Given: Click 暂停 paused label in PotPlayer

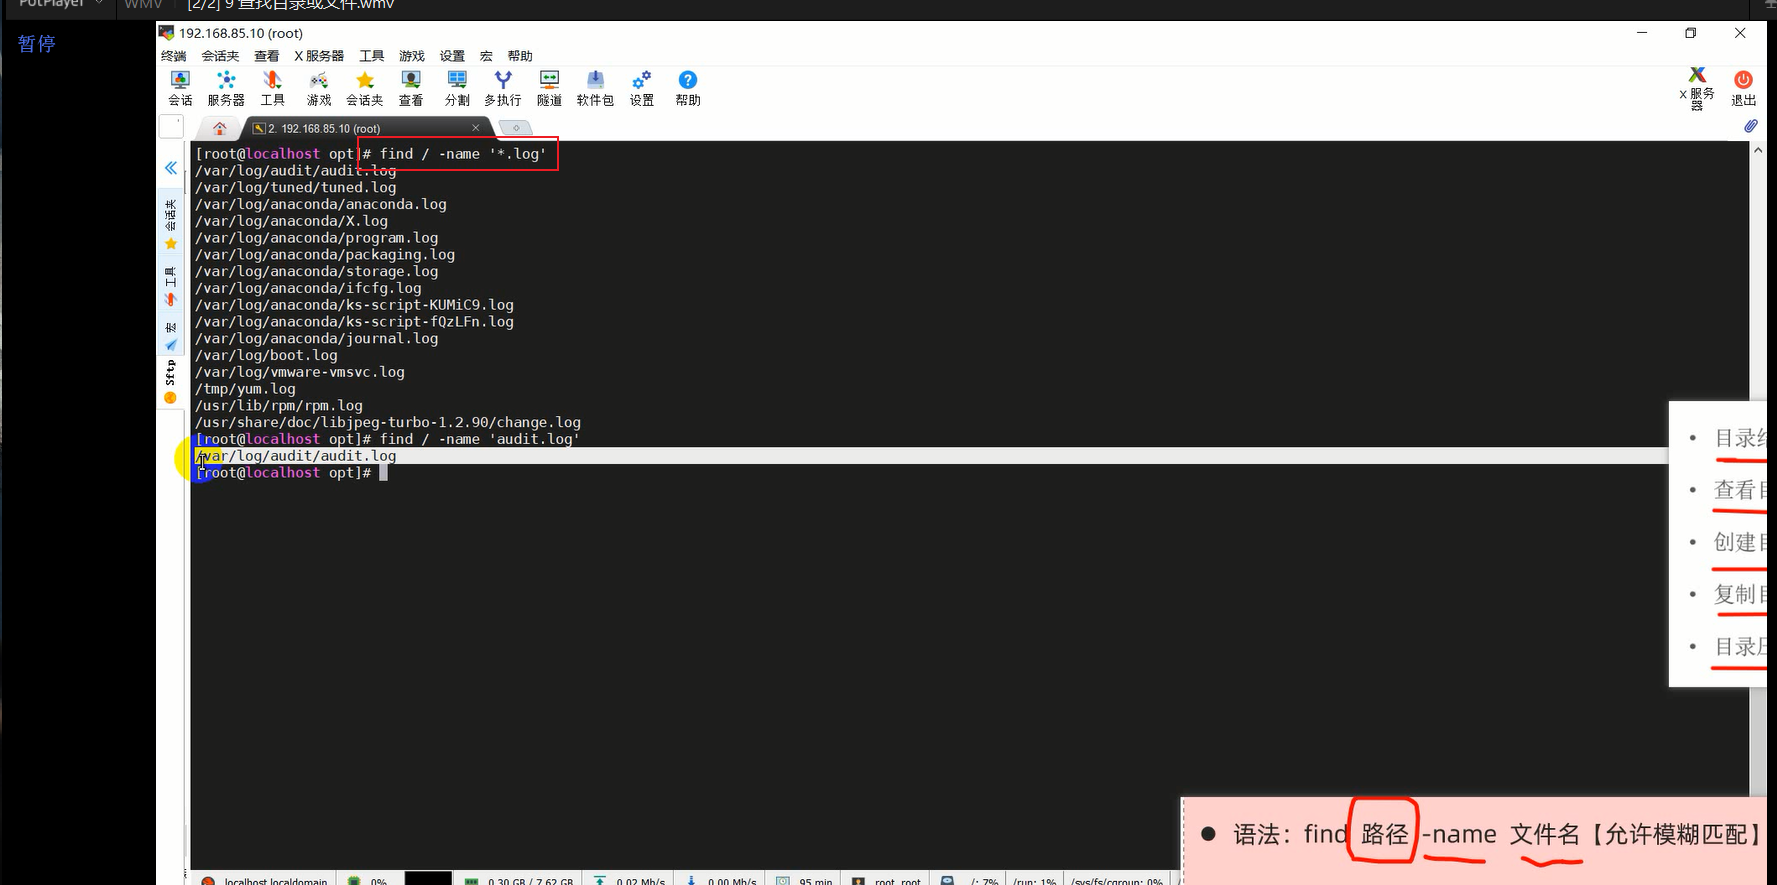Looking at the screenshot, I should pos(37,43).
